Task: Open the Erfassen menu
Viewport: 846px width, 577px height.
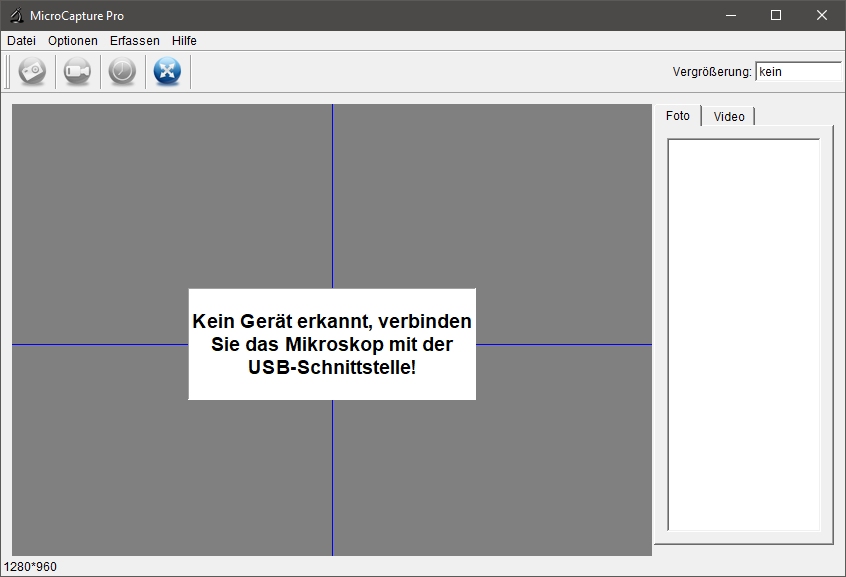Action: [x=135, y=41]
